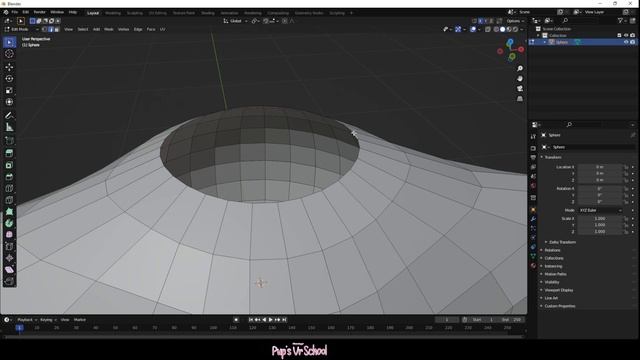Screen dimensions: 640x360
Task: Hide Sphere in the outliner with eye icon
Action: [626, 42]
